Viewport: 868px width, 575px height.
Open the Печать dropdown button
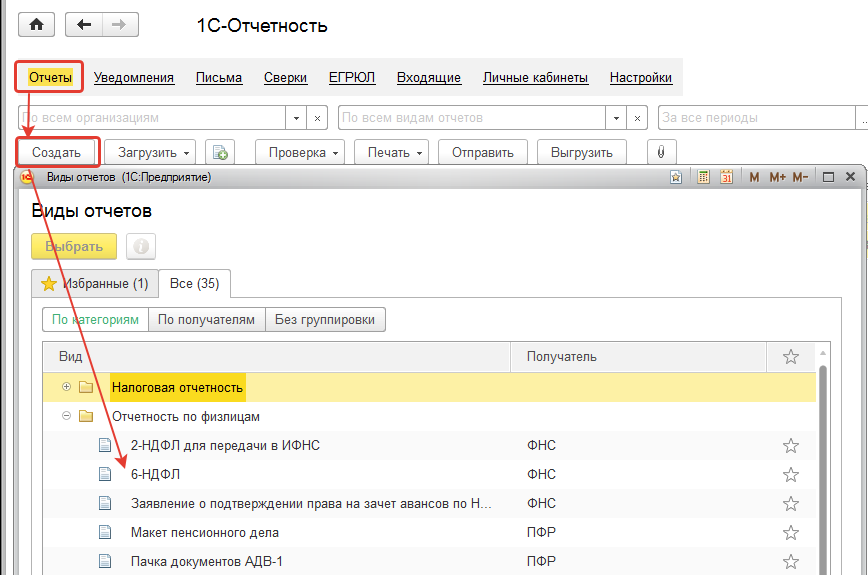(x=391, y=152)
